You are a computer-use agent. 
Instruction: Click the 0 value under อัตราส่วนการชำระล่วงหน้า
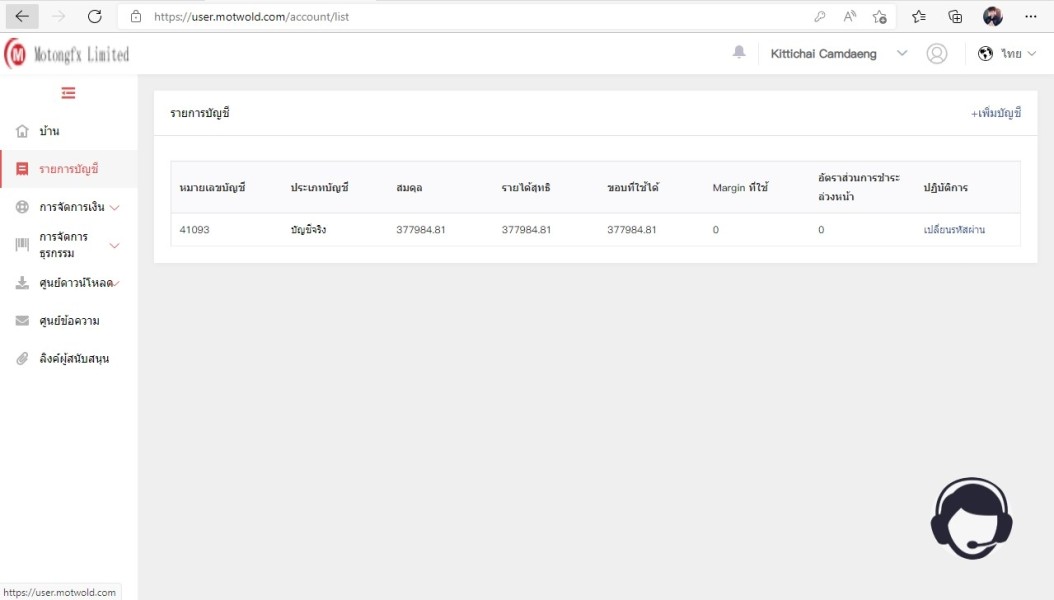click(821, 230)
